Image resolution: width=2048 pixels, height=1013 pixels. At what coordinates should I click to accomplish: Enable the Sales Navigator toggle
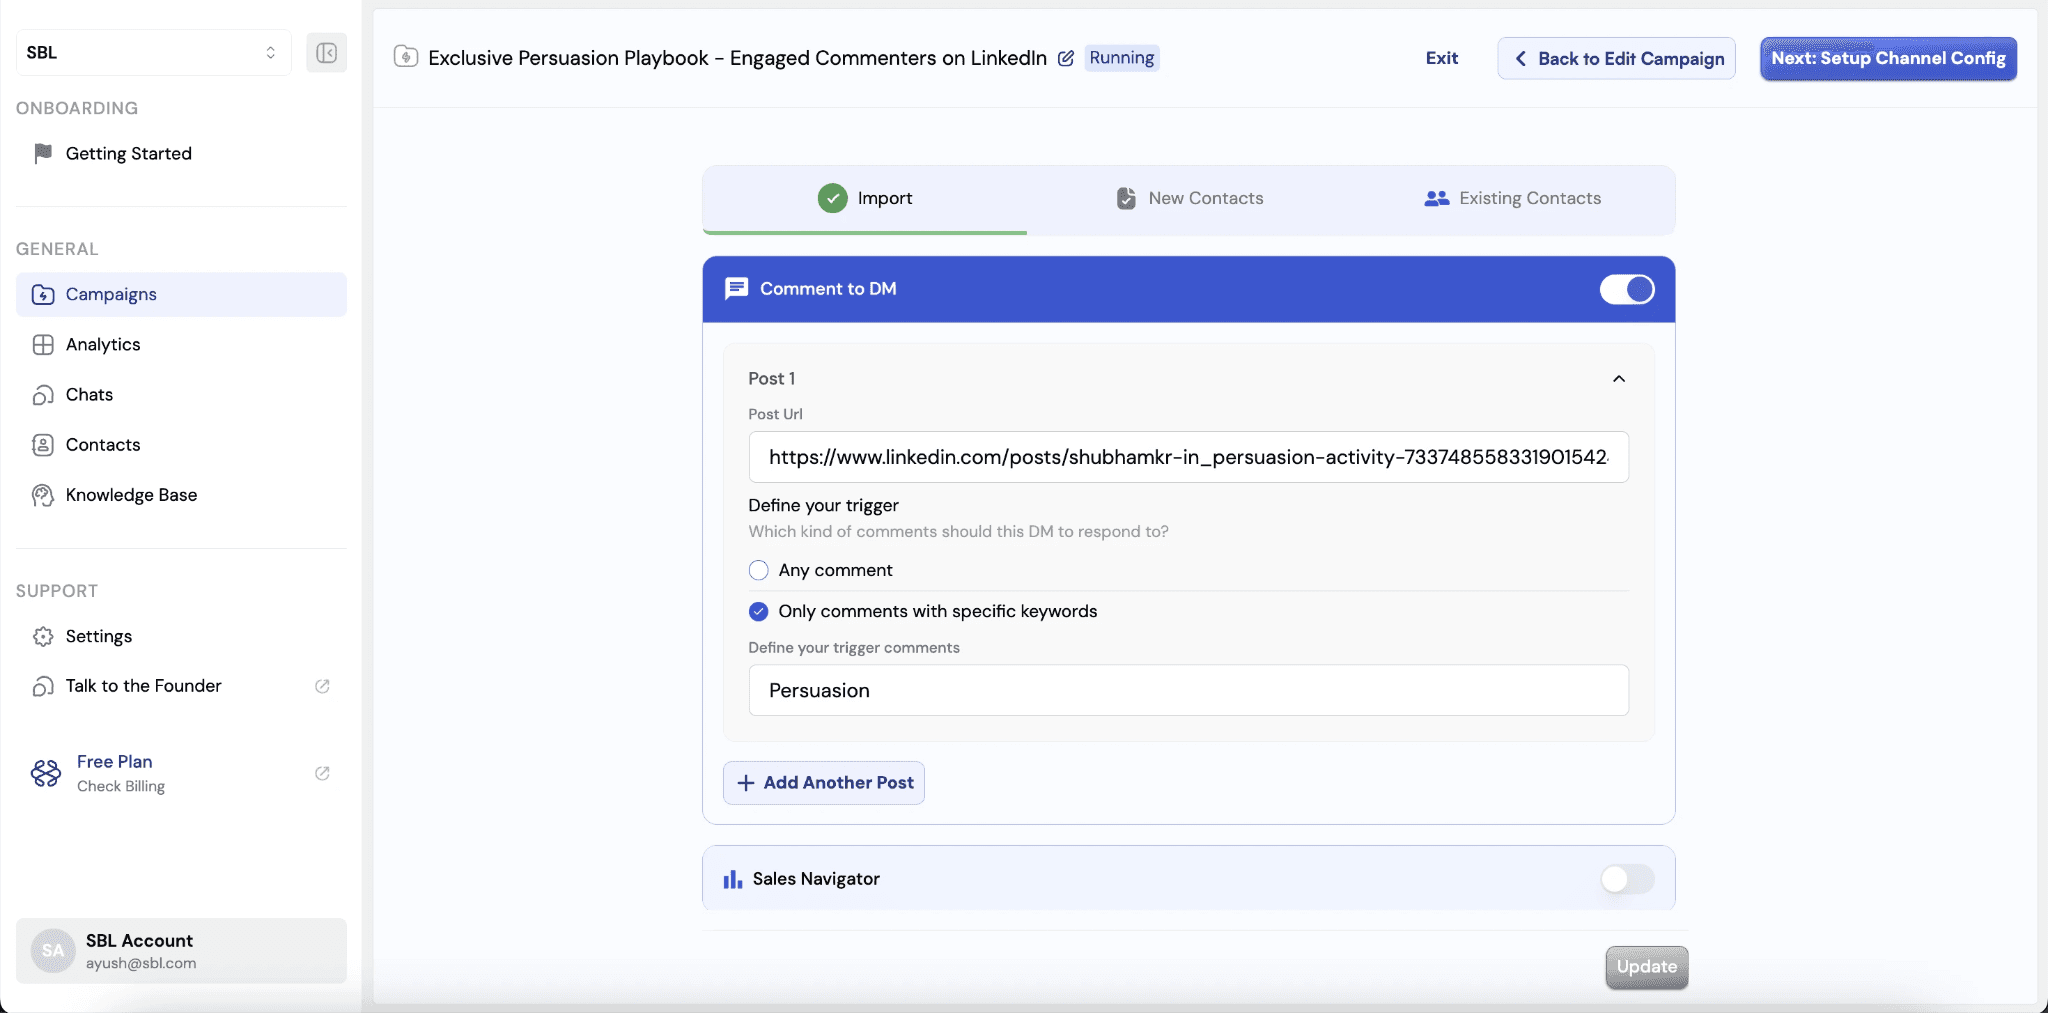click(1625, 879)
